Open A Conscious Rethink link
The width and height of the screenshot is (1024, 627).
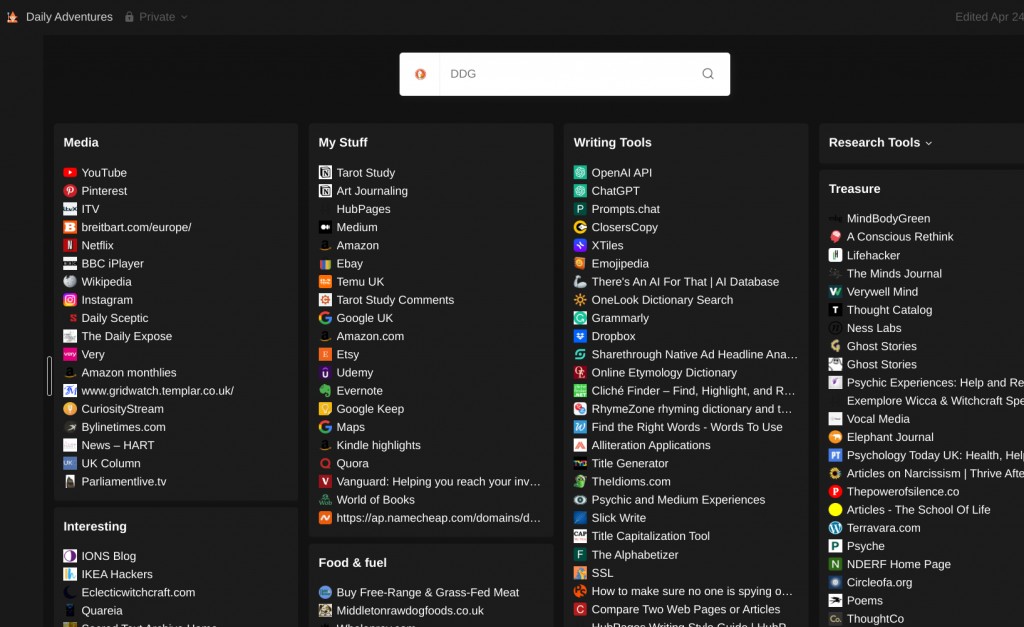900,236
